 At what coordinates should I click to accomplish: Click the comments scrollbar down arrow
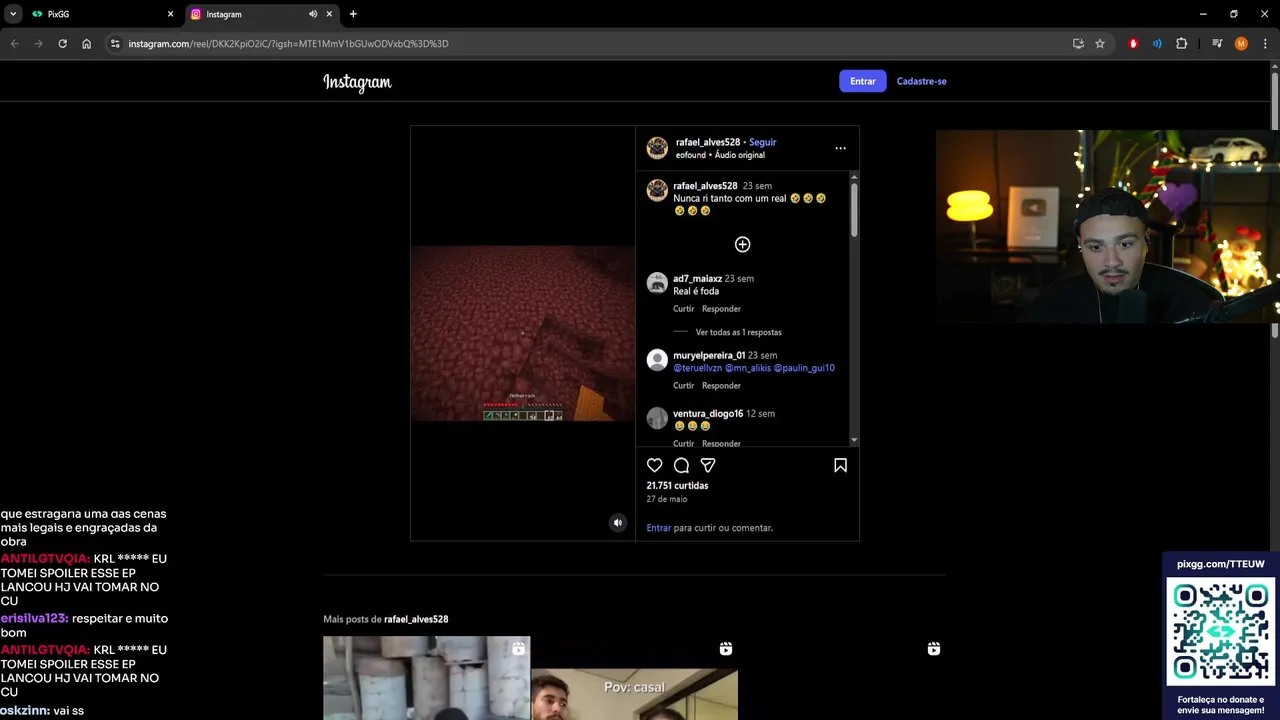point(854,440)
